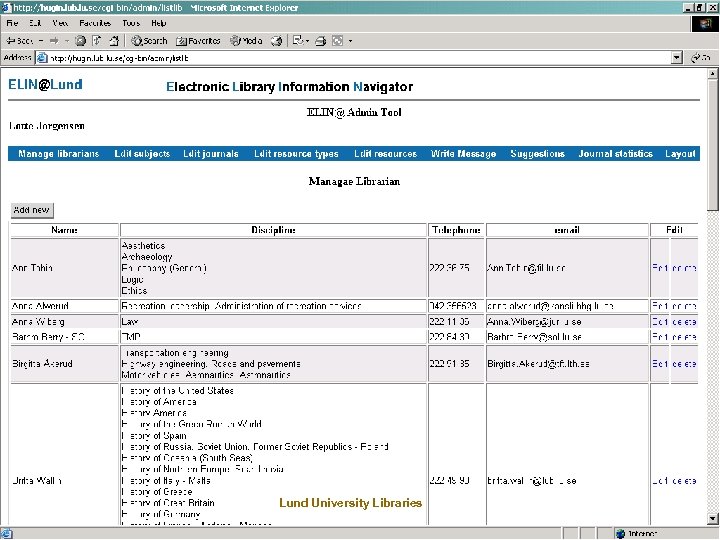Edit the Ann Tobin entry
Image resolution: width=720 pixels, height=540 pixels.
tap(660, 268)
